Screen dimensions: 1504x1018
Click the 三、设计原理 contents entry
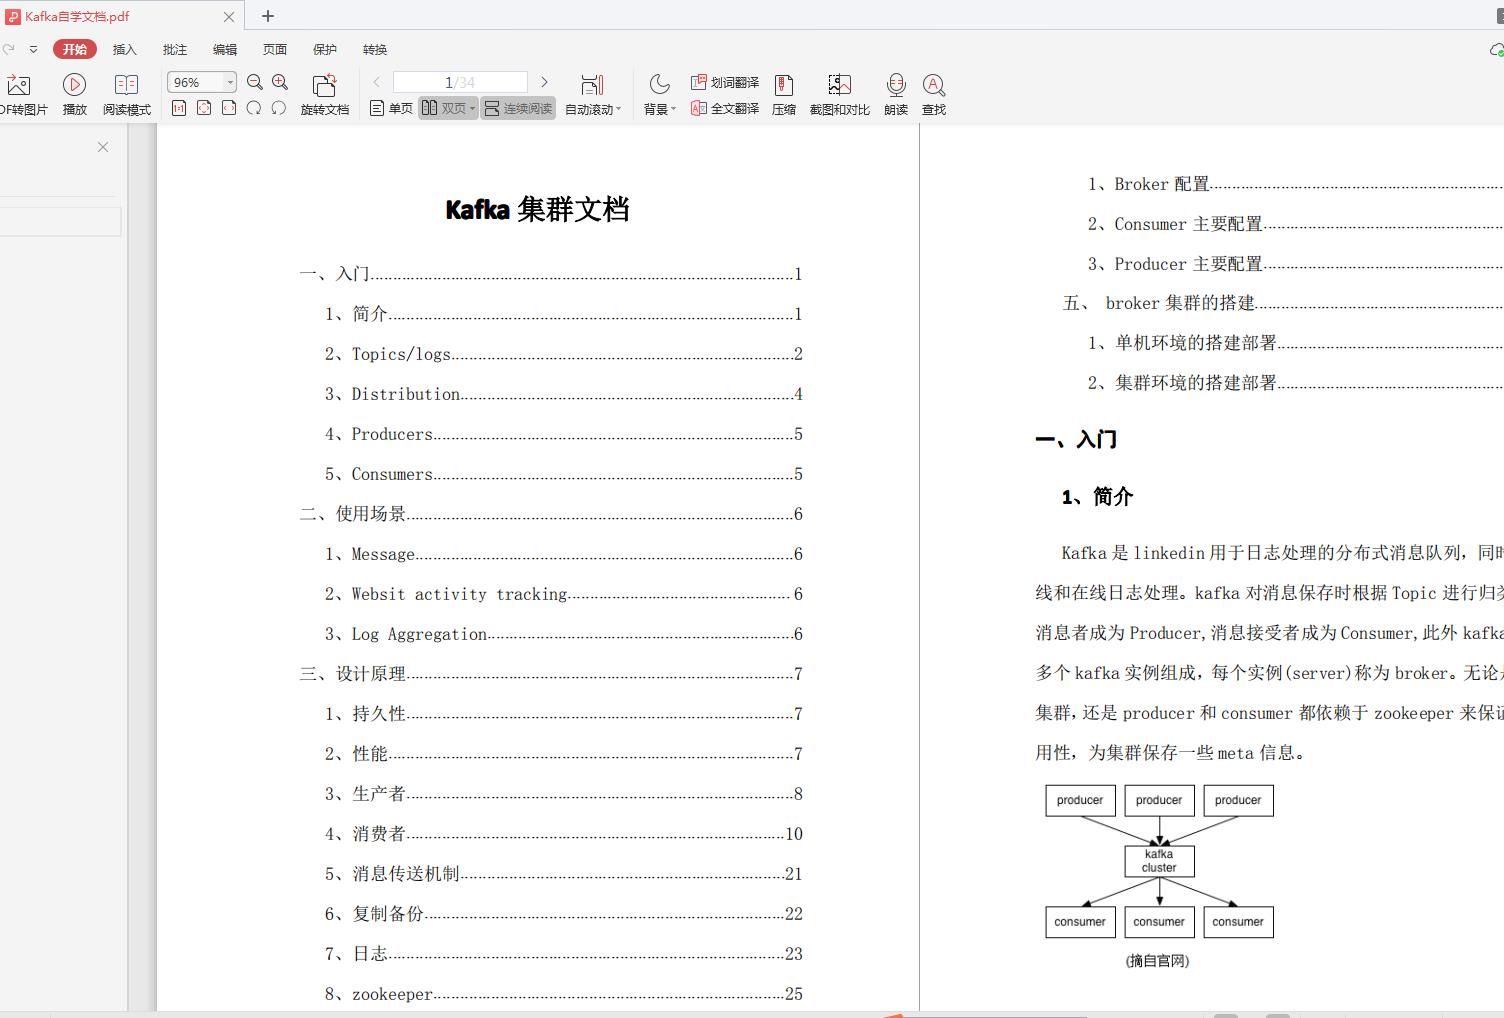(x=551, y=674)
